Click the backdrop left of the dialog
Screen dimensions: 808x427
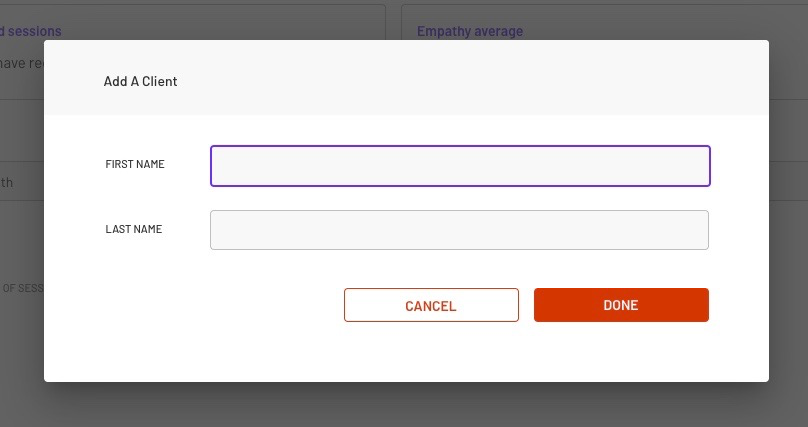(22, 232)
